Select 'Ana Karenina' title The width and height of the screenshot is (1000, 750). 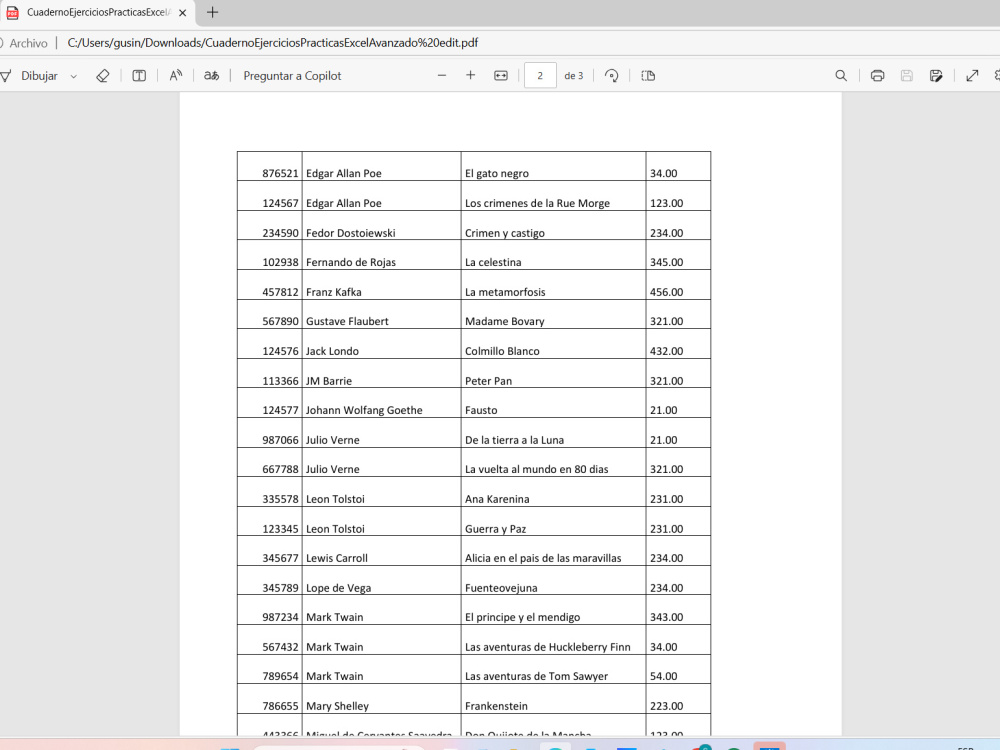(497, 499)
